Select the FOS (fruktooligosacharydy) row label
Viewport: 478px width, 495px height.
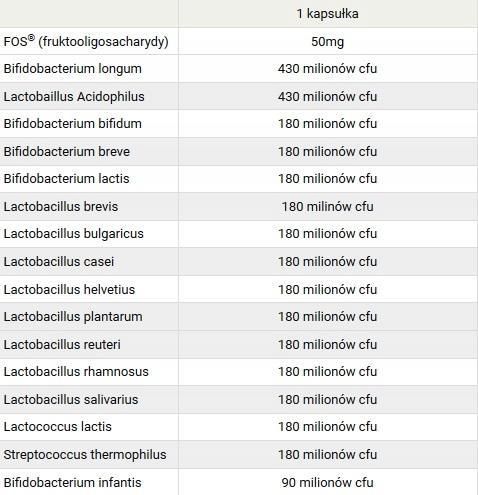86,41
